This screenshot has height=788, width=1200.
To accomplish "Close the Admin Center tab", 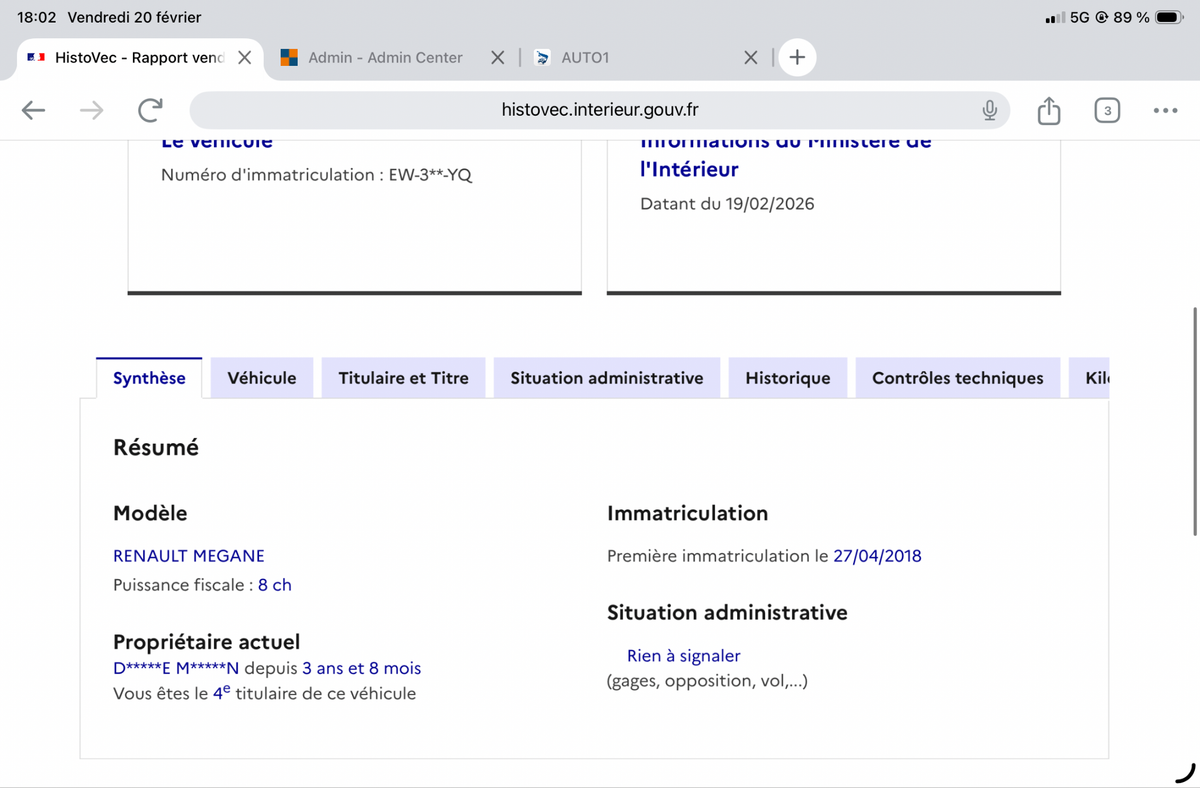I will coord(497,57).
